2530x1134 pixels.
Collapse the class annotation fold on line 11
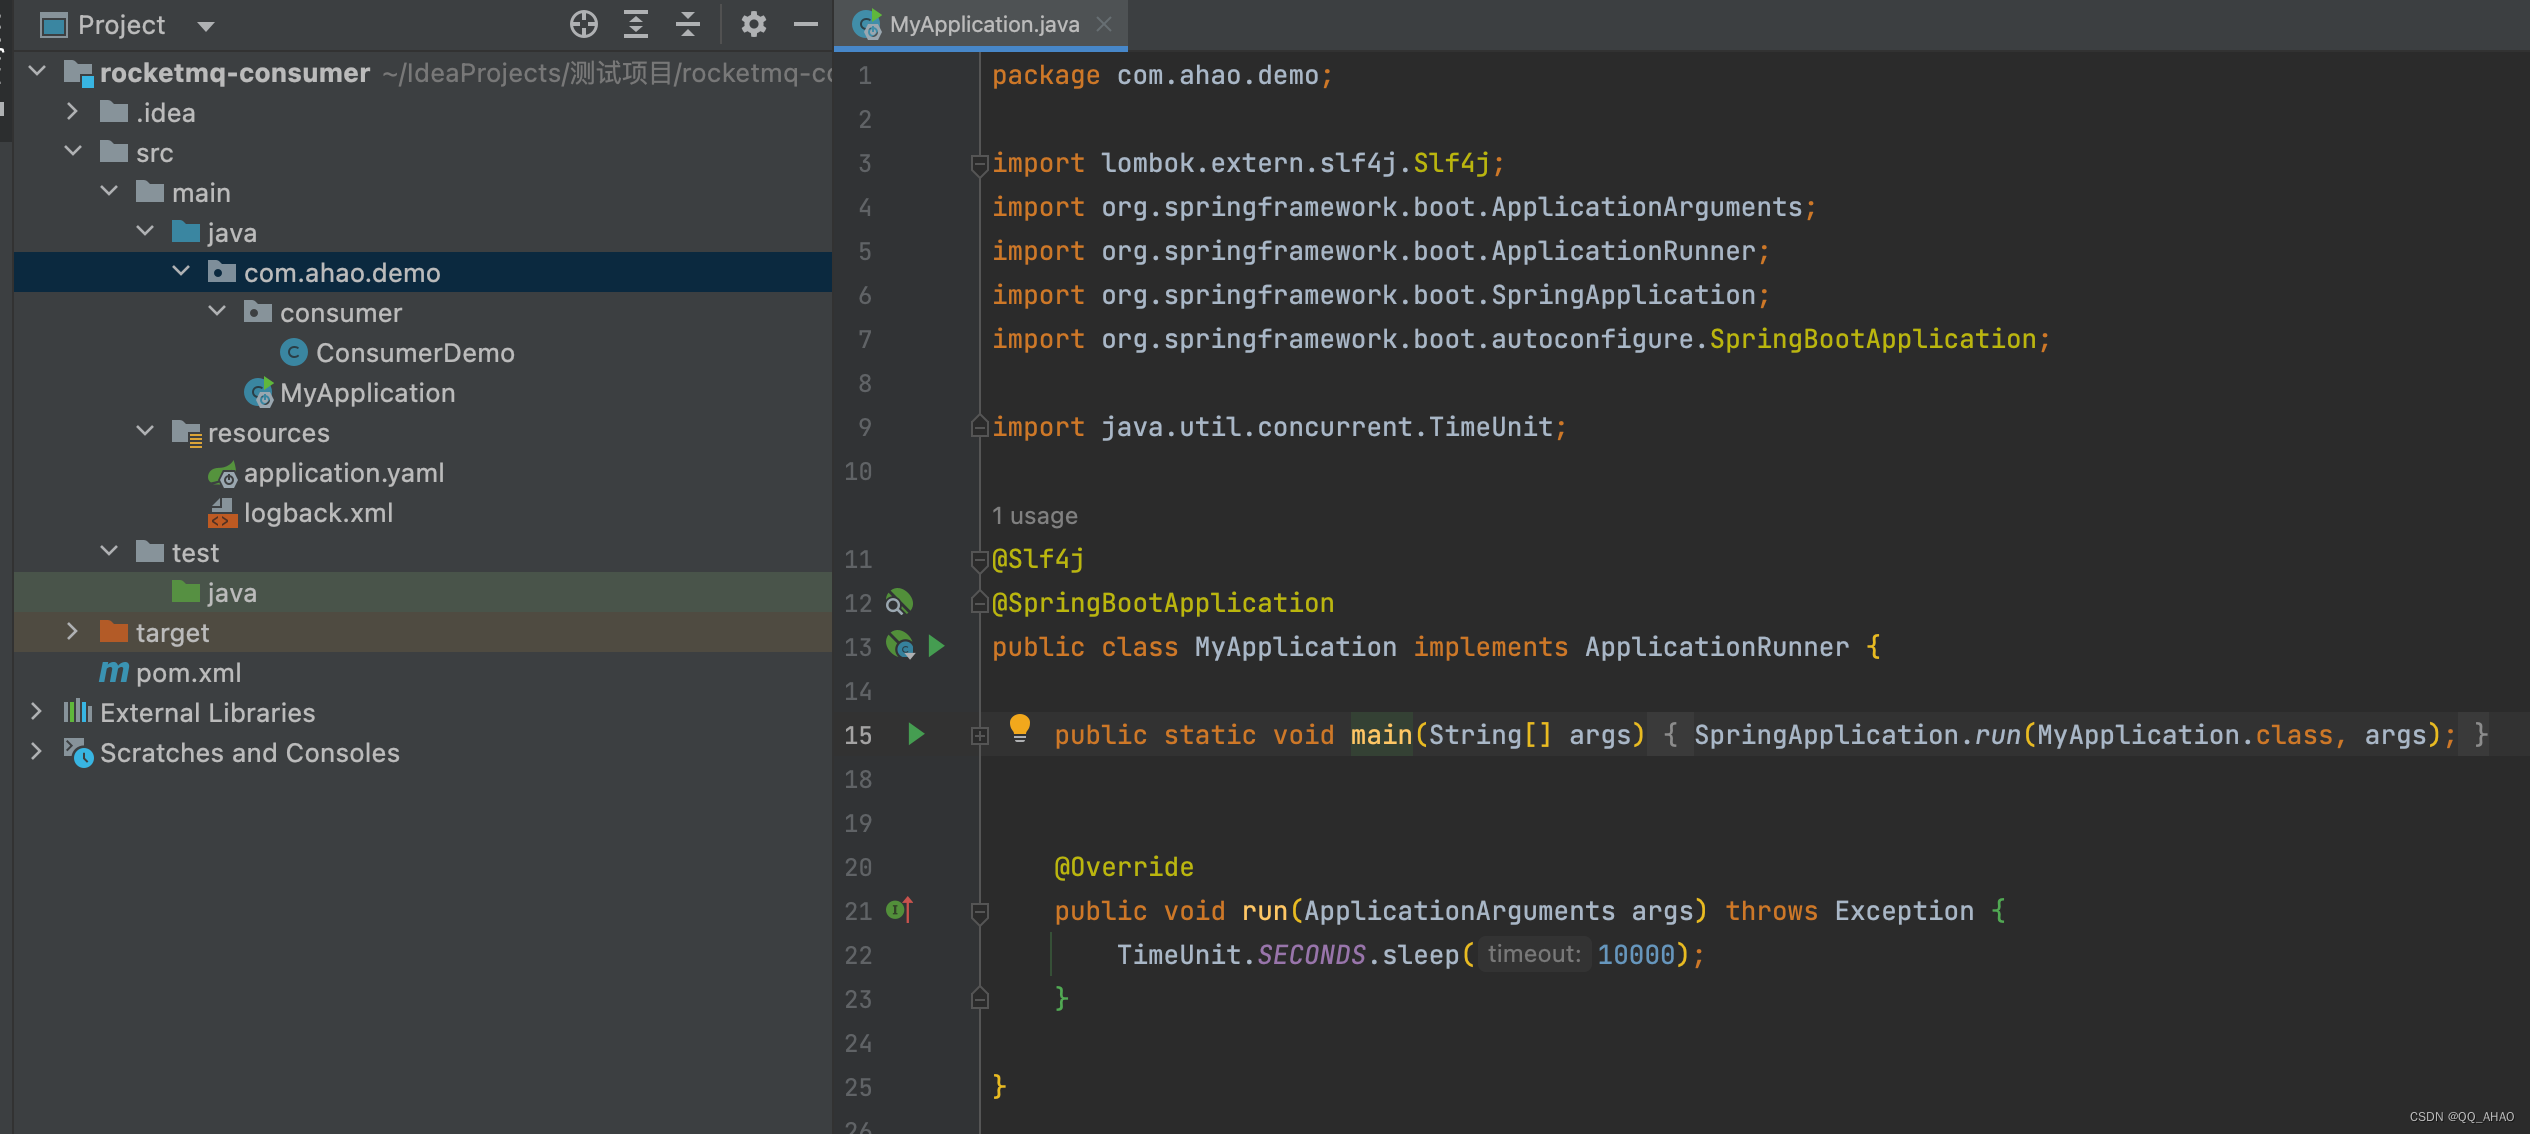point(980,560)
